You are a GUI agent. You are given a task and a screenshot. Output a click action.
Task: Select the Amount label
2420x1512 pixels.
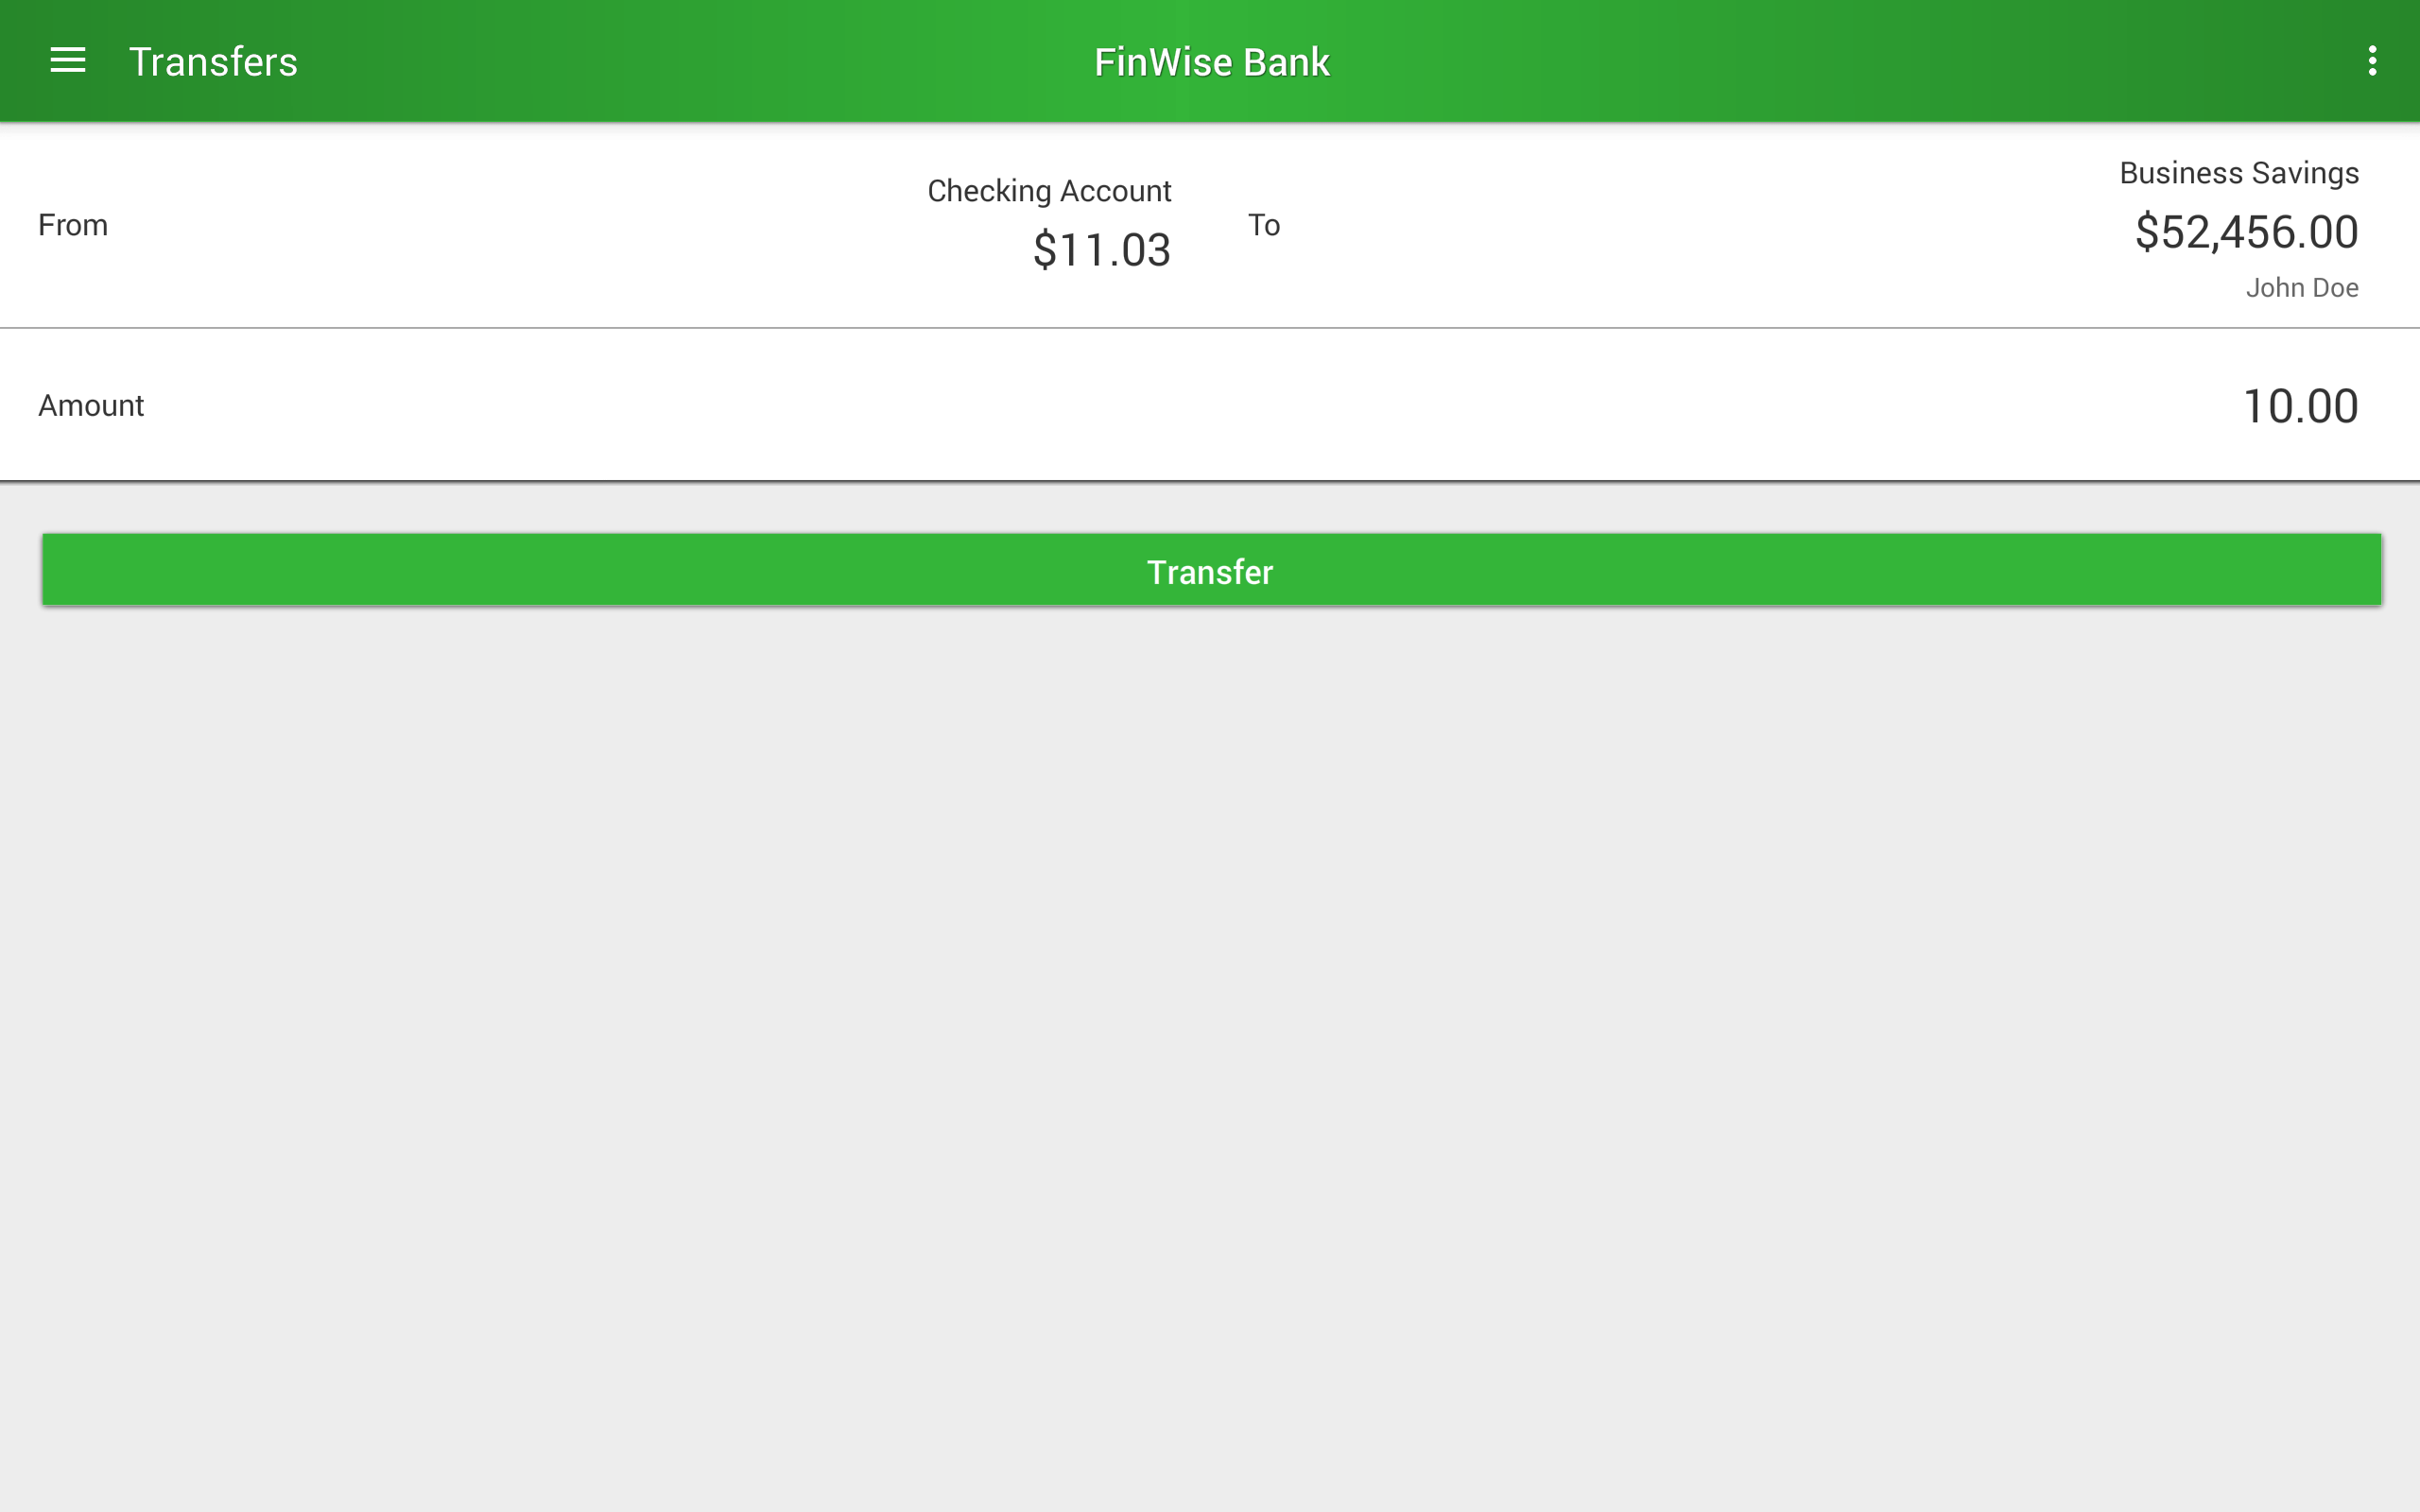pyautogui.click(x=90, y=405)
